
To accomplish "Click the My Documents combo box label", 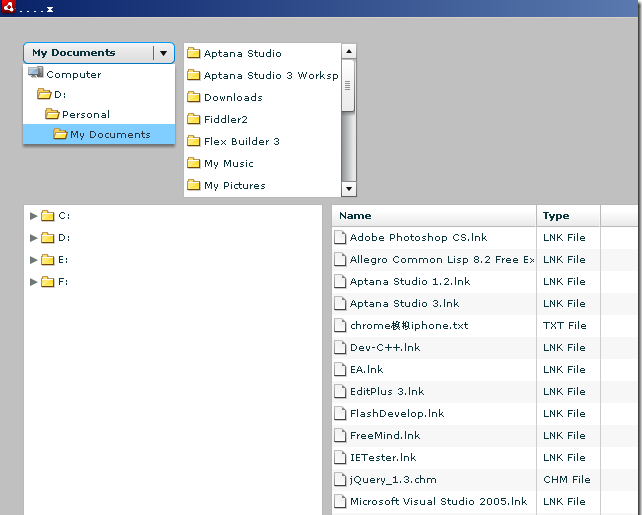I will pos(74,53).
